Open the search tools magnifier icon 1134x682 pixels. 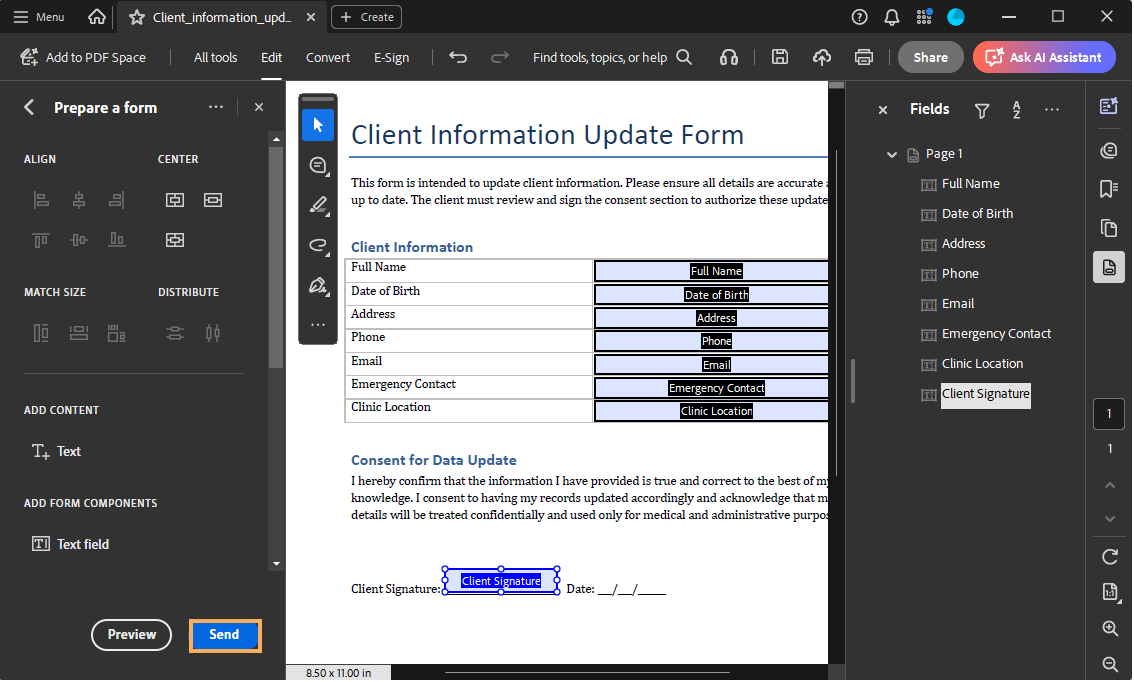pos(684,57)
